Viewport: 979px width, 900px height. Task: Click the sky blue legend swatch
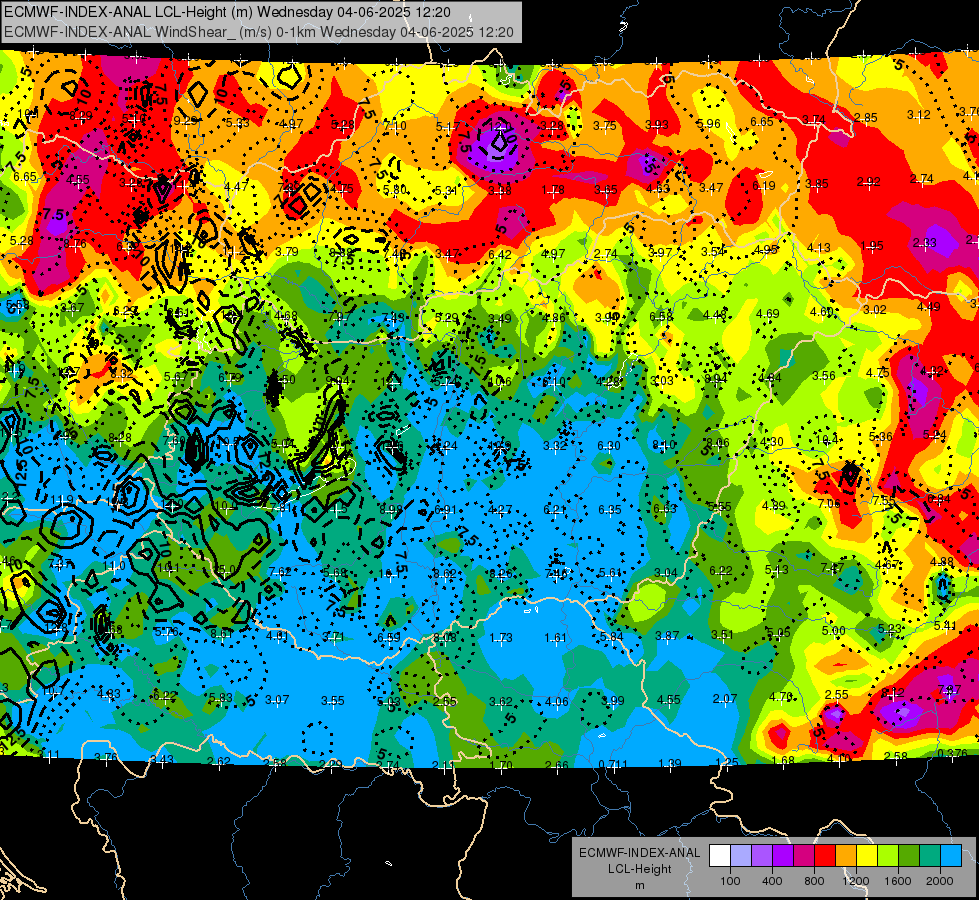click(951, 856)
